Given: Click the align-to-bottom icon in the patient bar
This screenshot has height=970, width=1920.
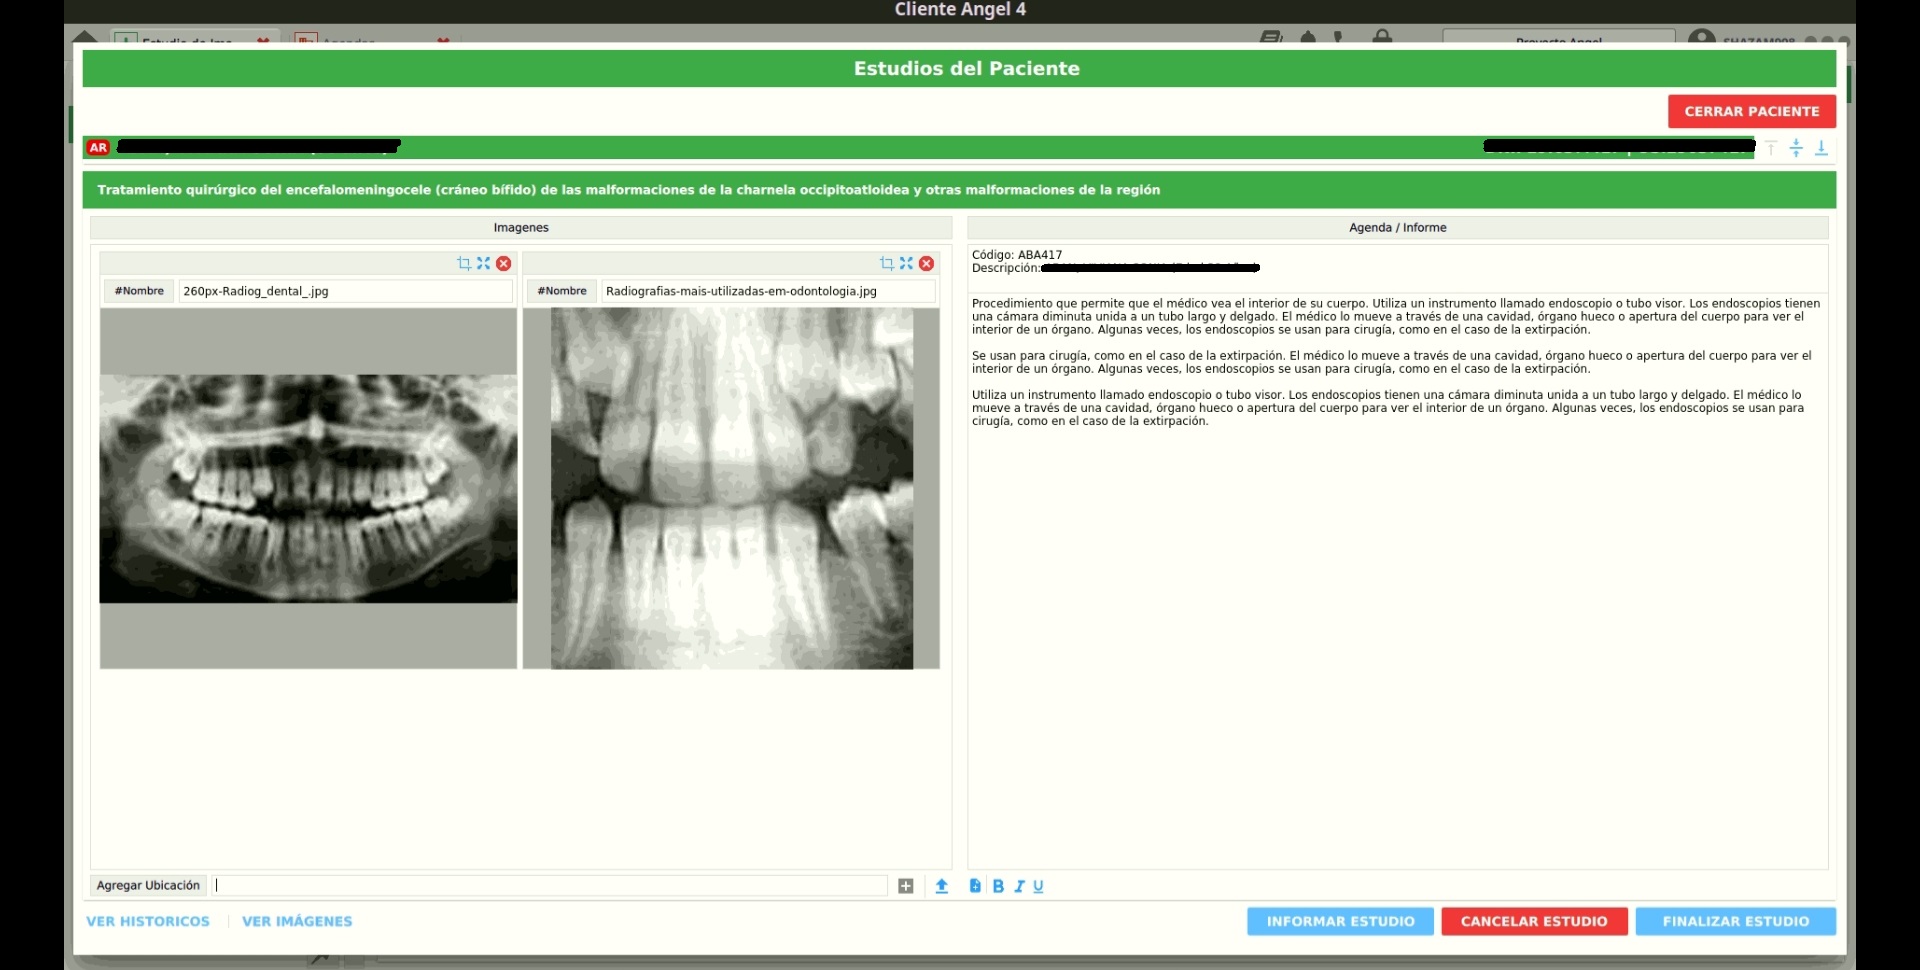Looking at the screenshot, I should [x=1821, y=148].
